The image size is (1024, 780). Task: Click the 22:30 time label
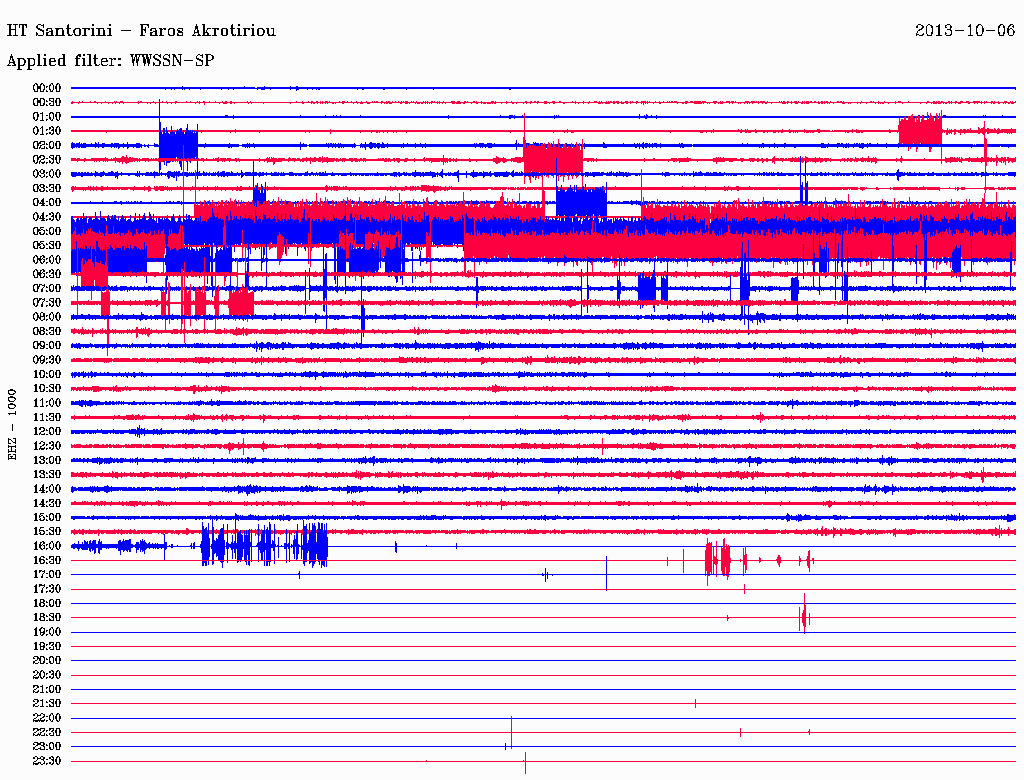[x=47, y=732]
